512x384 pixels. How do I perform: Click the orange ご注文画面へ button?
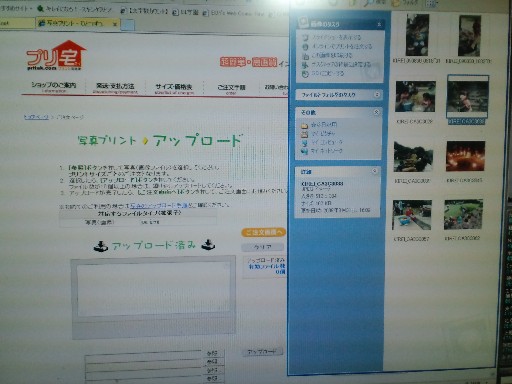point(263,232)
